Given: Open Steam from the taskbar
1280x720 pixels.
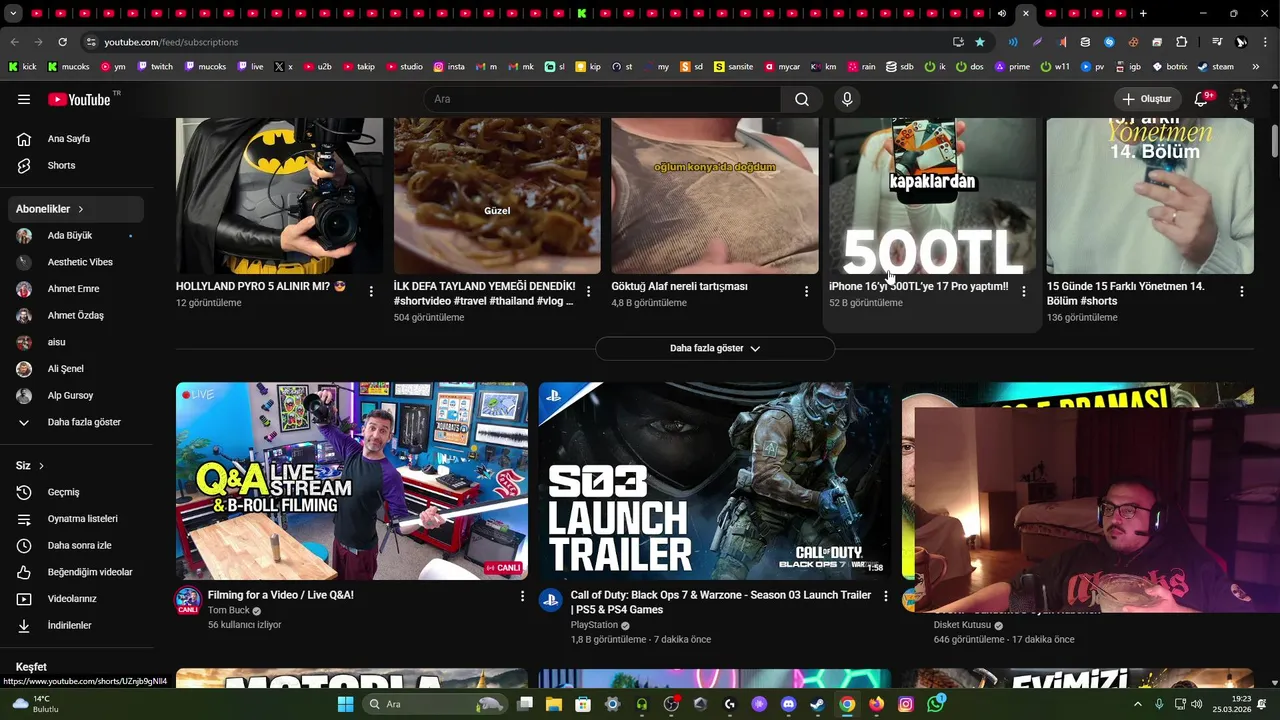Looking at the screenshot, I should point(817,704).
